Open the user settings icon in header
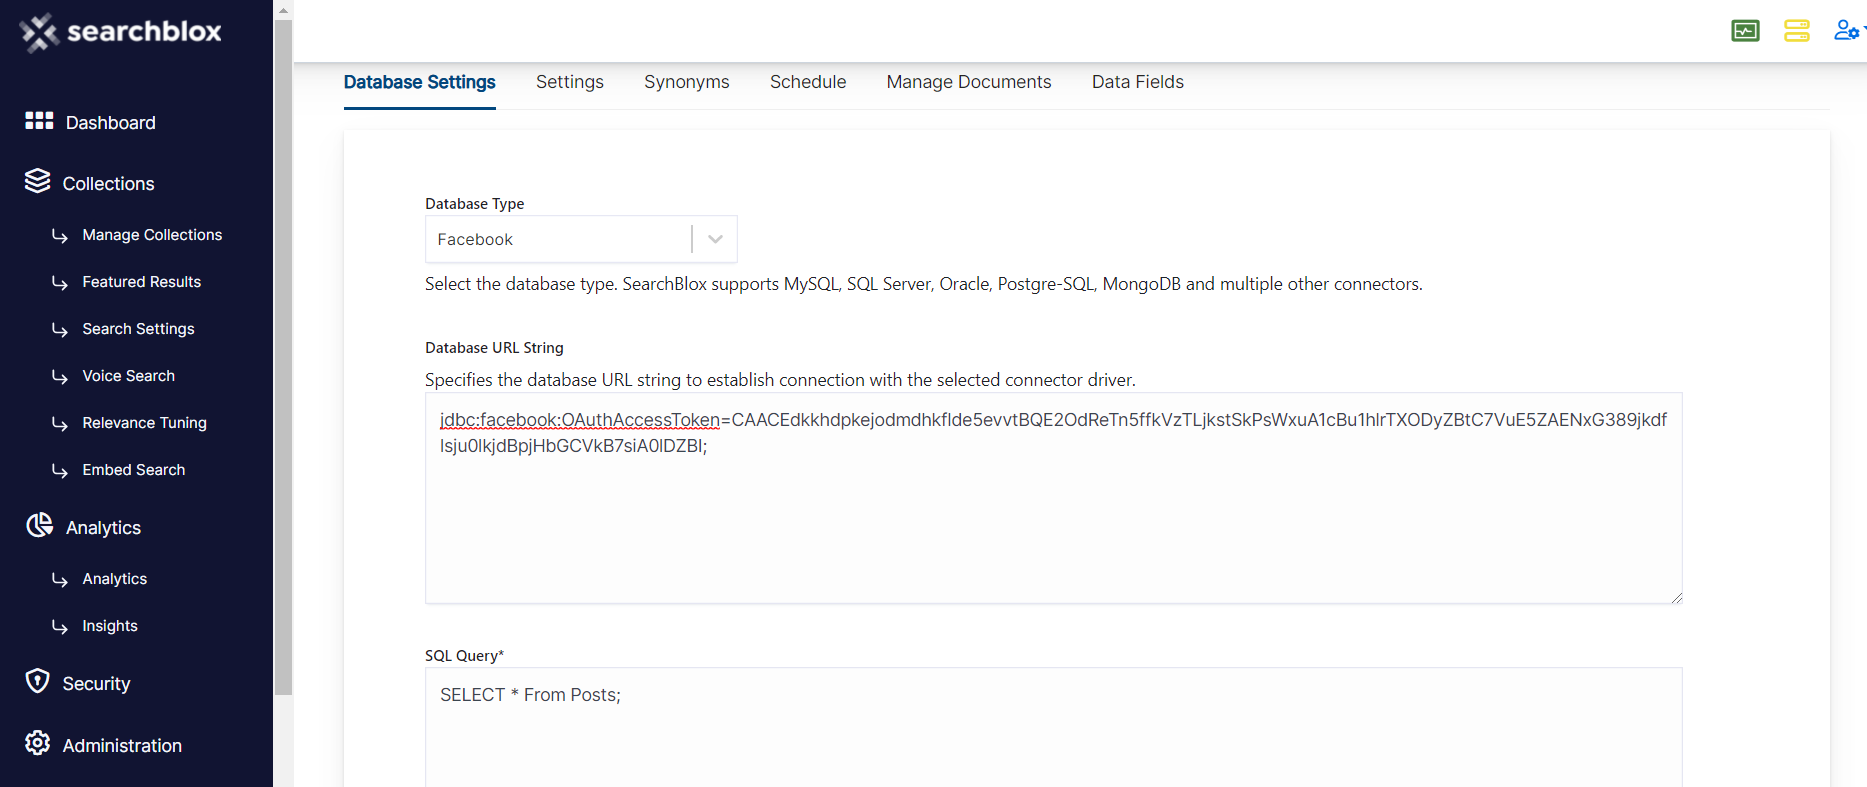The width and height of the screenshot is (1867, 787). pos(1847,31)
